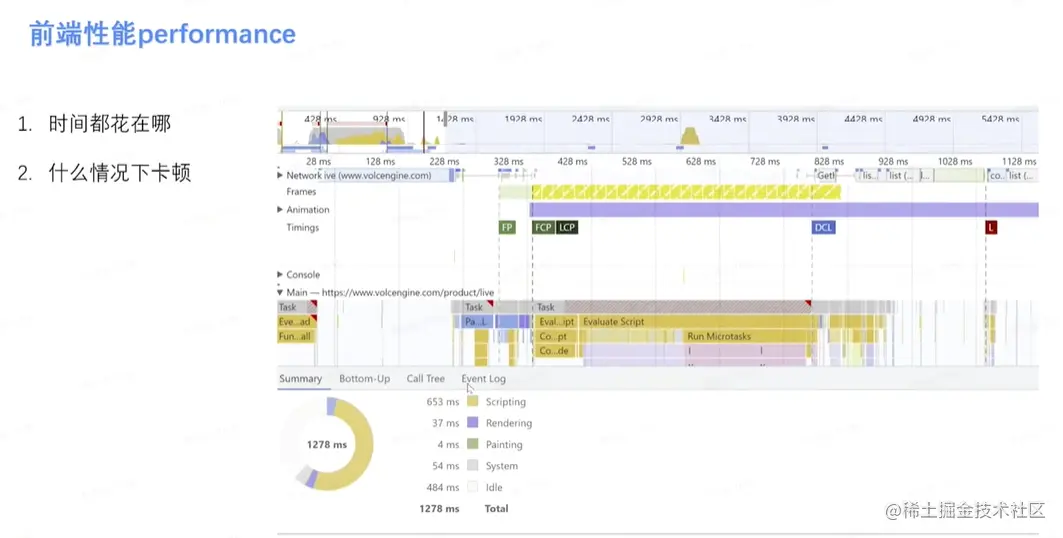Image resolution: width=1063 pixels, height=538 pixels.
Task: Click the 时间都花在哪 bullet
Action: pos(109,123)
